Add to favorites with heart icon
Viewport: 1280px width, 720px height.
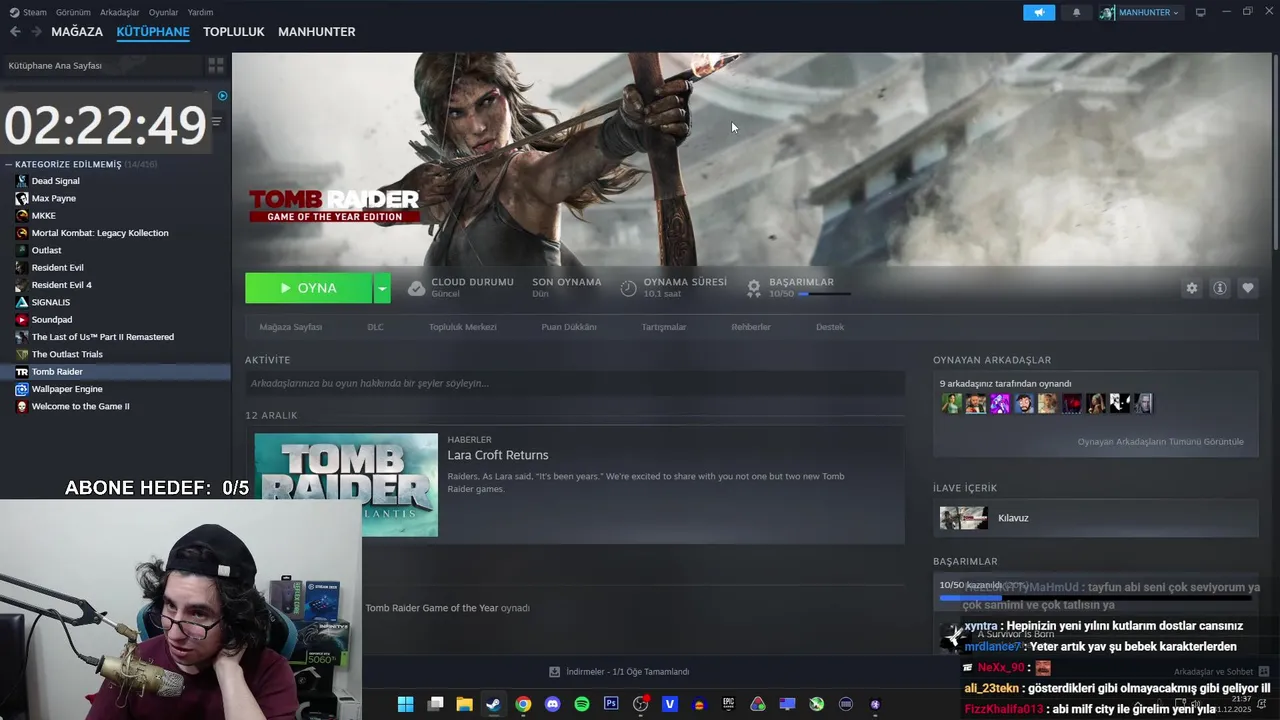pos(1248,288)
